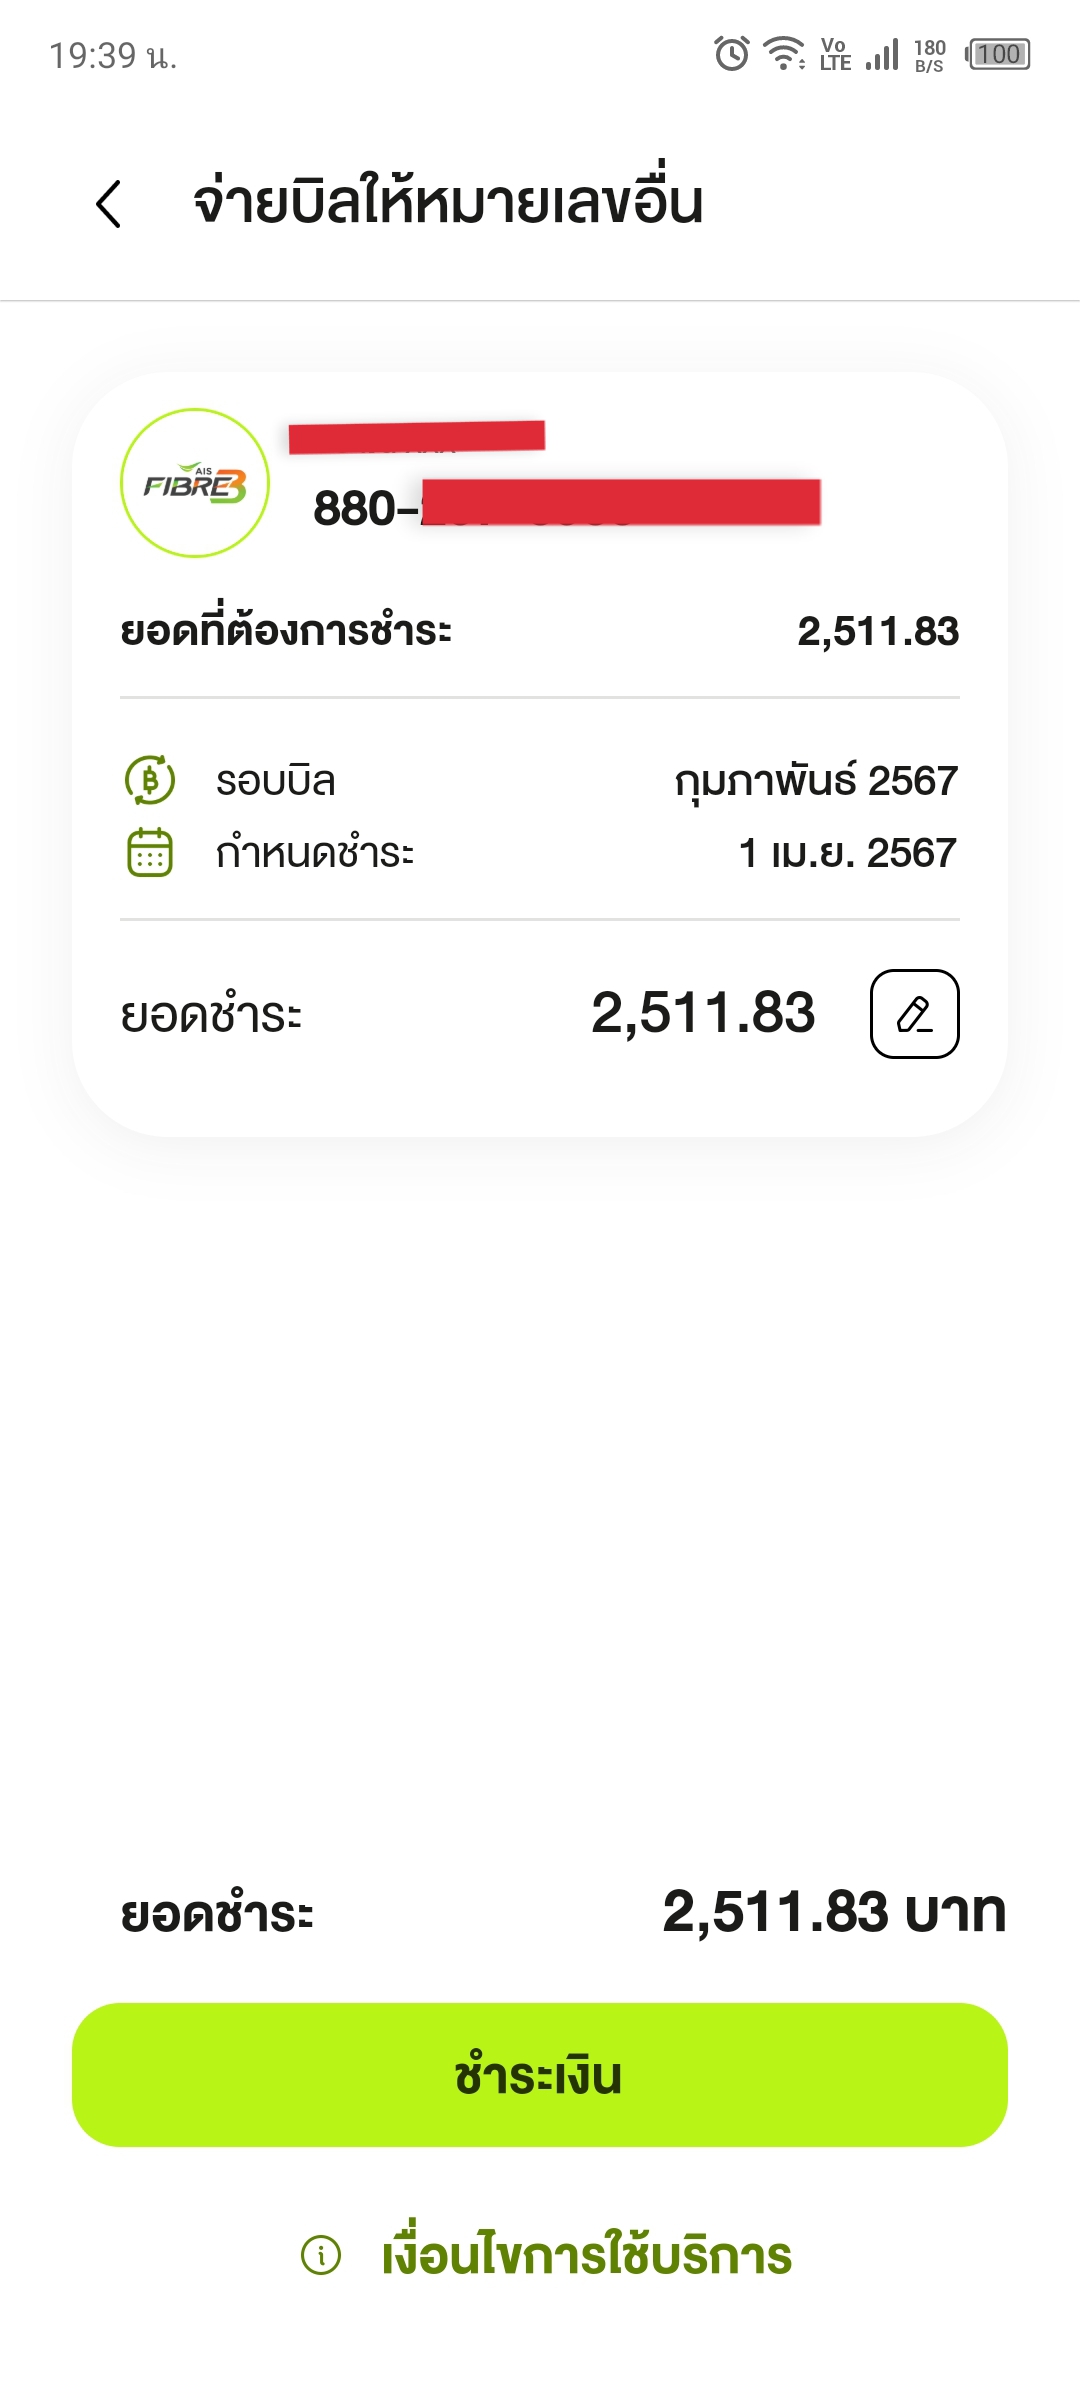Viewport: 1080px width, 2399px height.
Task: Tap the info icon beside terms link
Action: pos(321,2256)
